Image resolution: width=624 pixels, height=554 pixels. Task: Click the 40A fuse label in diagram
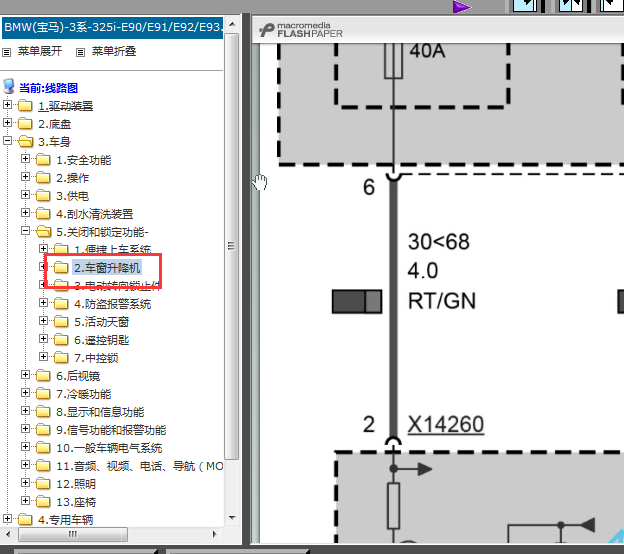coord(427,51)
